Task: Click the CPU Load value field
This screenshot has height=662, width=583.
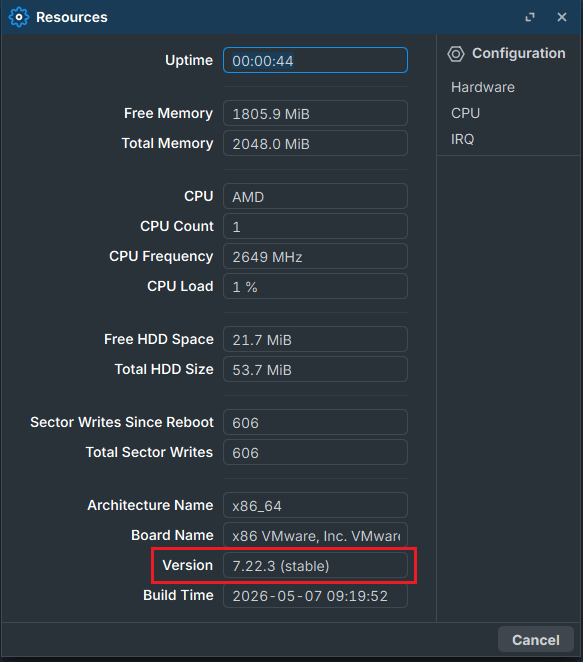Action: click(315, 286)
